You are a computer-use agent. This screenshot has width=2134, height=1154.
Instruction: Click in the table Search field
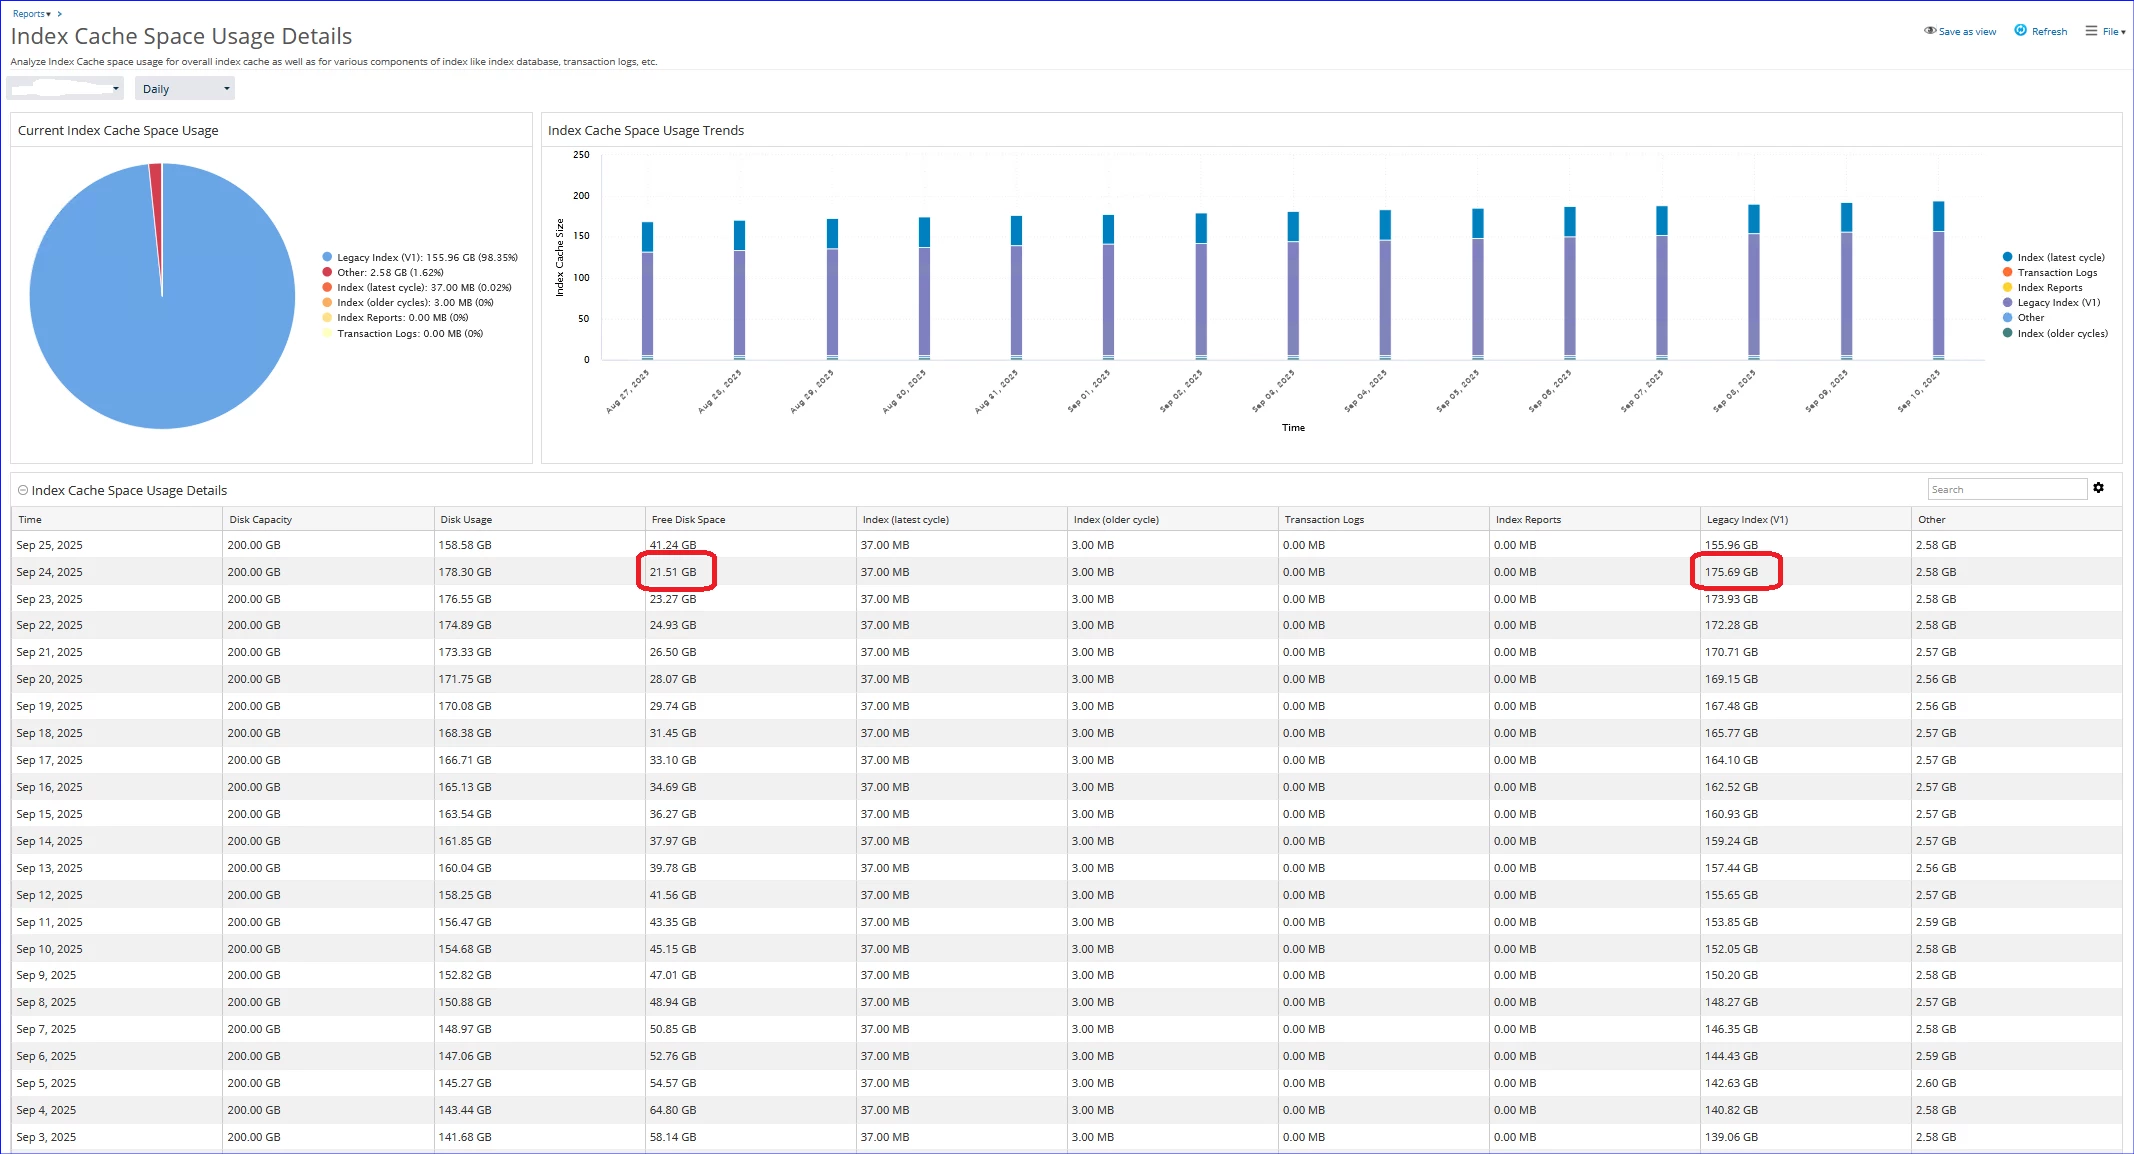(2005, 489)
